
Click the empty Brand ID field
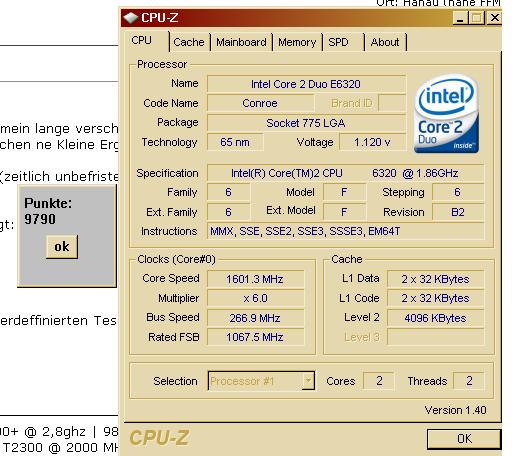click(x=392, y=103)
